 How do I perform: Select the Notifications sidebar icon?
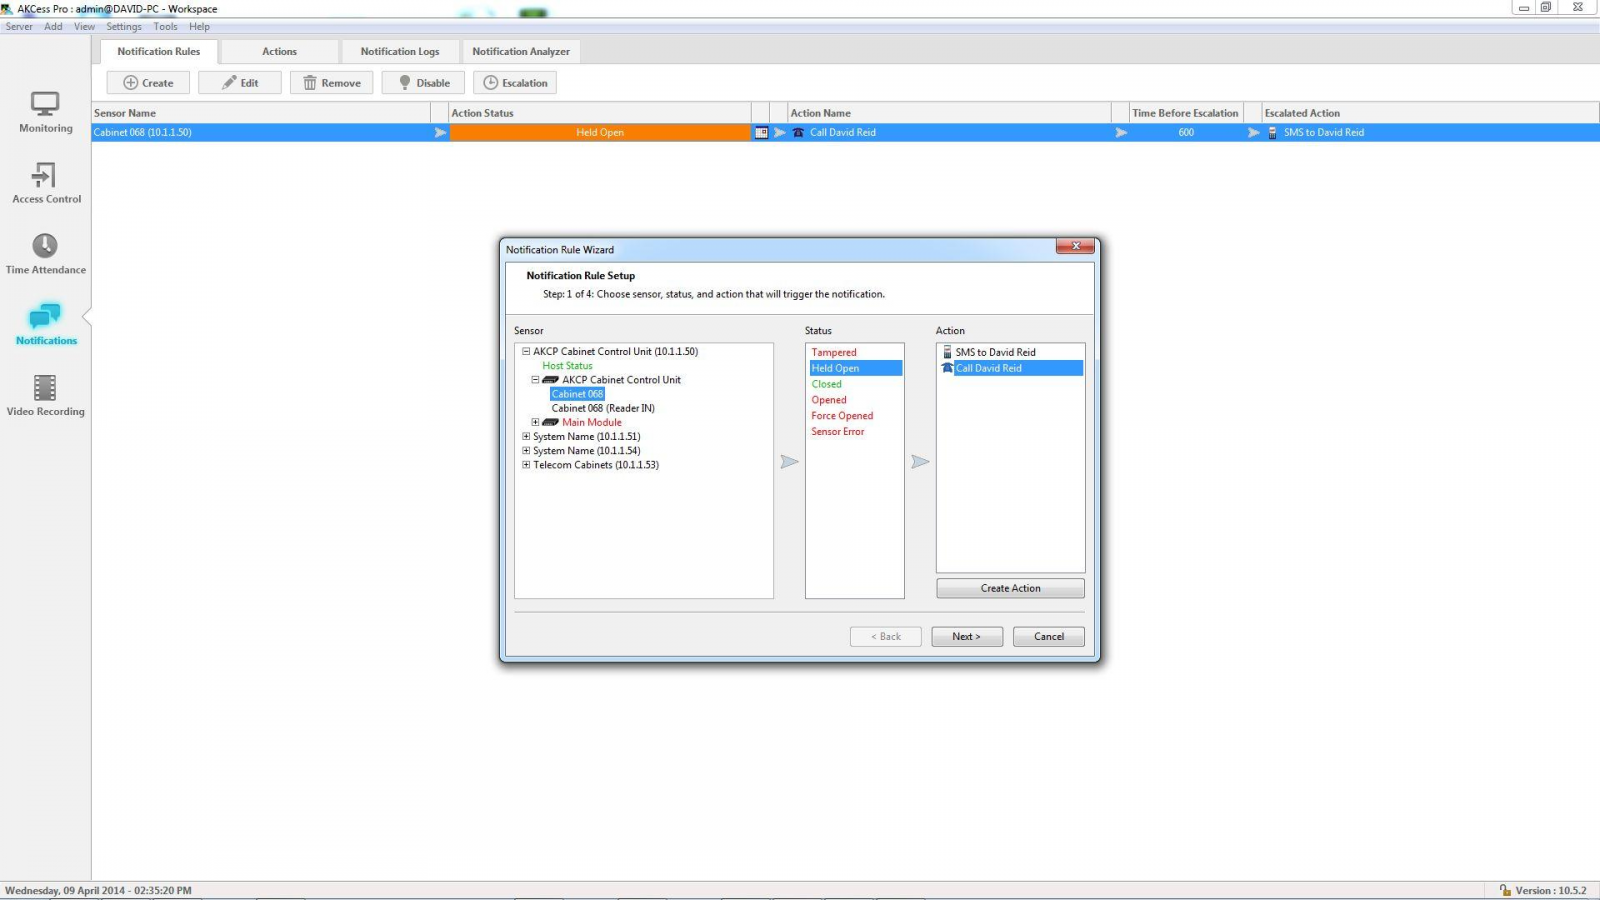click(45, 324)
